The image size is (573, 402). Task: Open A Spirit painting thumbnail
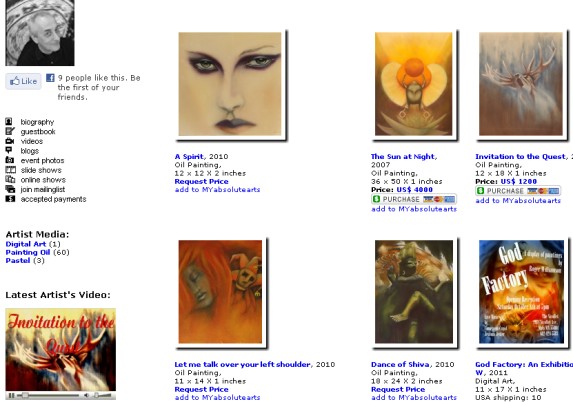pos(230,84)
